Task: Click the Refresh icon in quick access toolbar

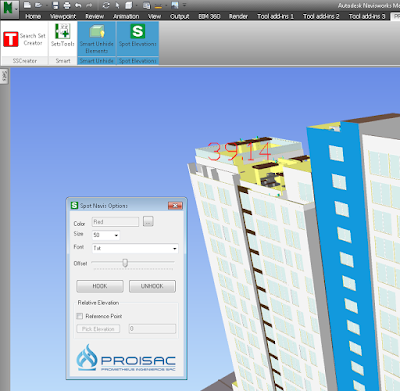Action: coord(106,5)
